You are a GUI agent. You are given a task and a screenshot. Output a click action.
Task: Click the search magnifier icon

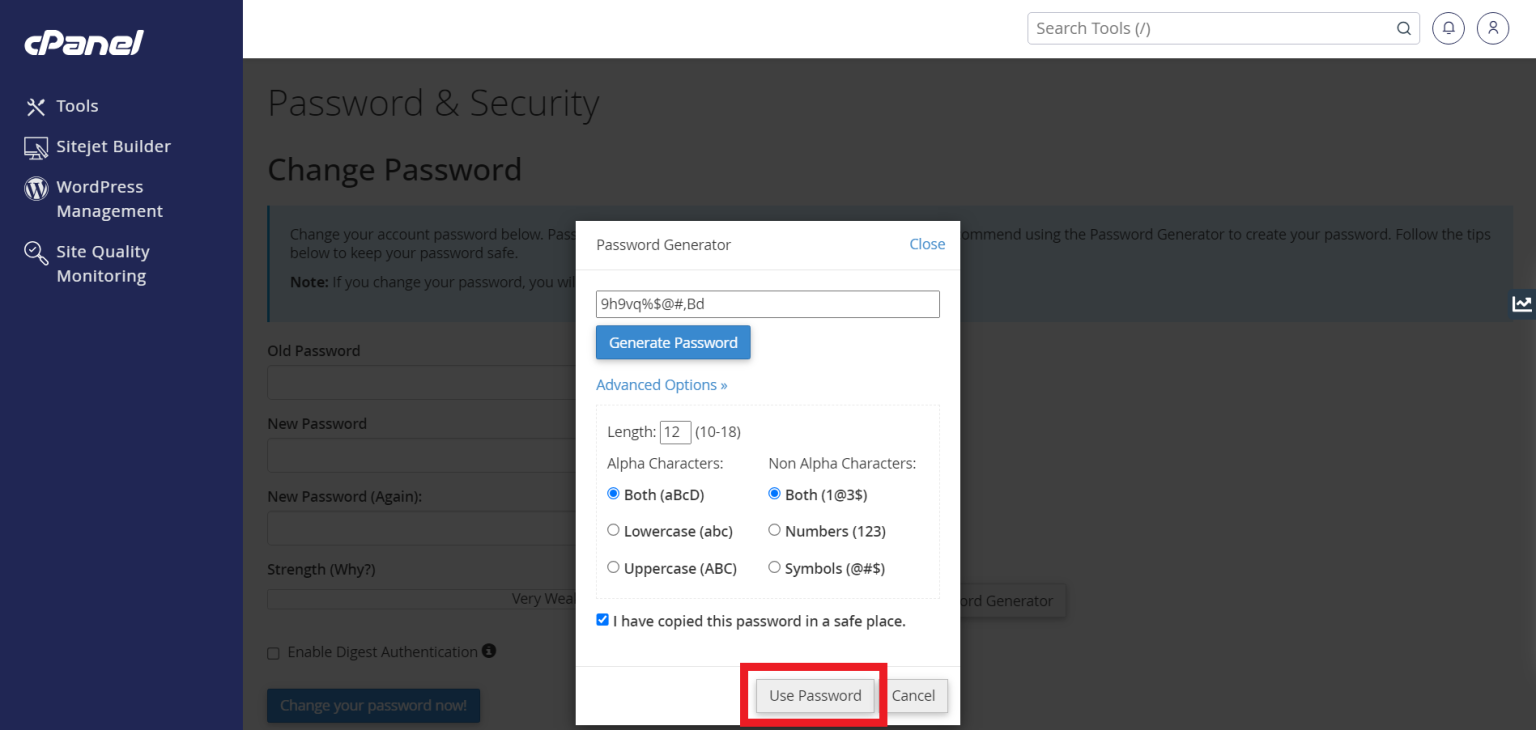(1403, 28)
